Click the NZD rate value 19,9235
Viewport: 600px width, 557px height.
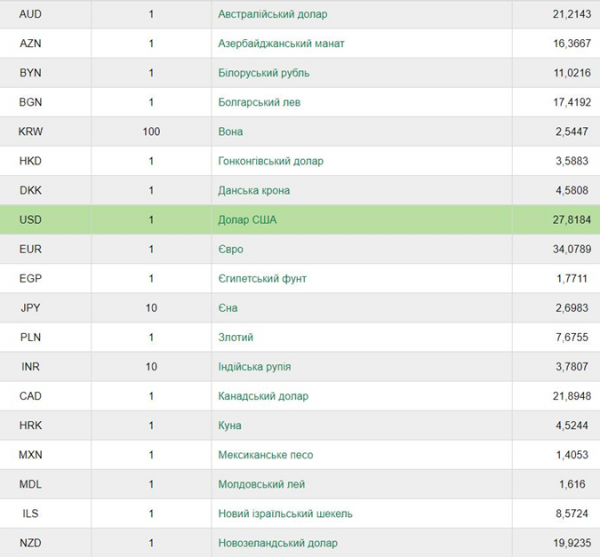click(x=572, y=543)
